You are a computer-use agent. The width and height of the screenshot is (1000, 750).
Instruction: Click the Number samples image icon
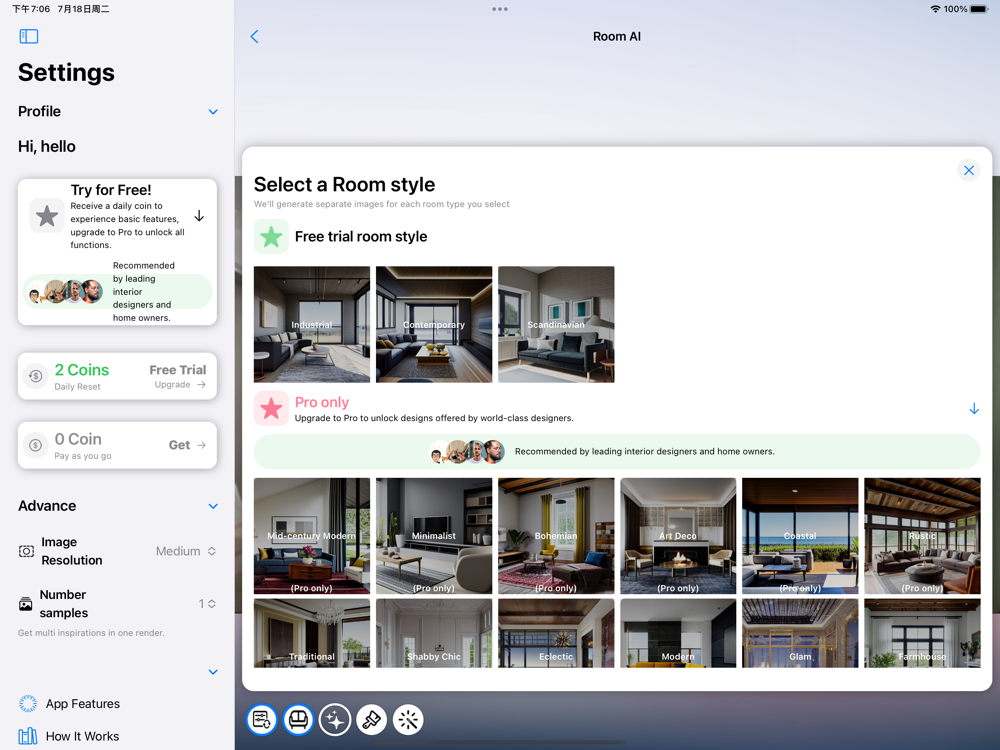coord(26,604)
